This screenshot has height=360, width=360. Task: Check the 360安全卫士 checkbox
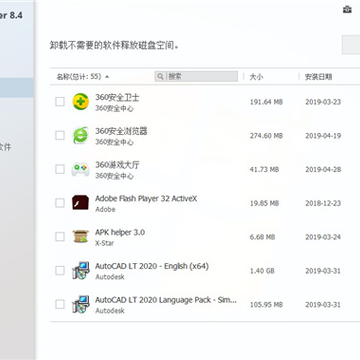[x=60, y=102]
